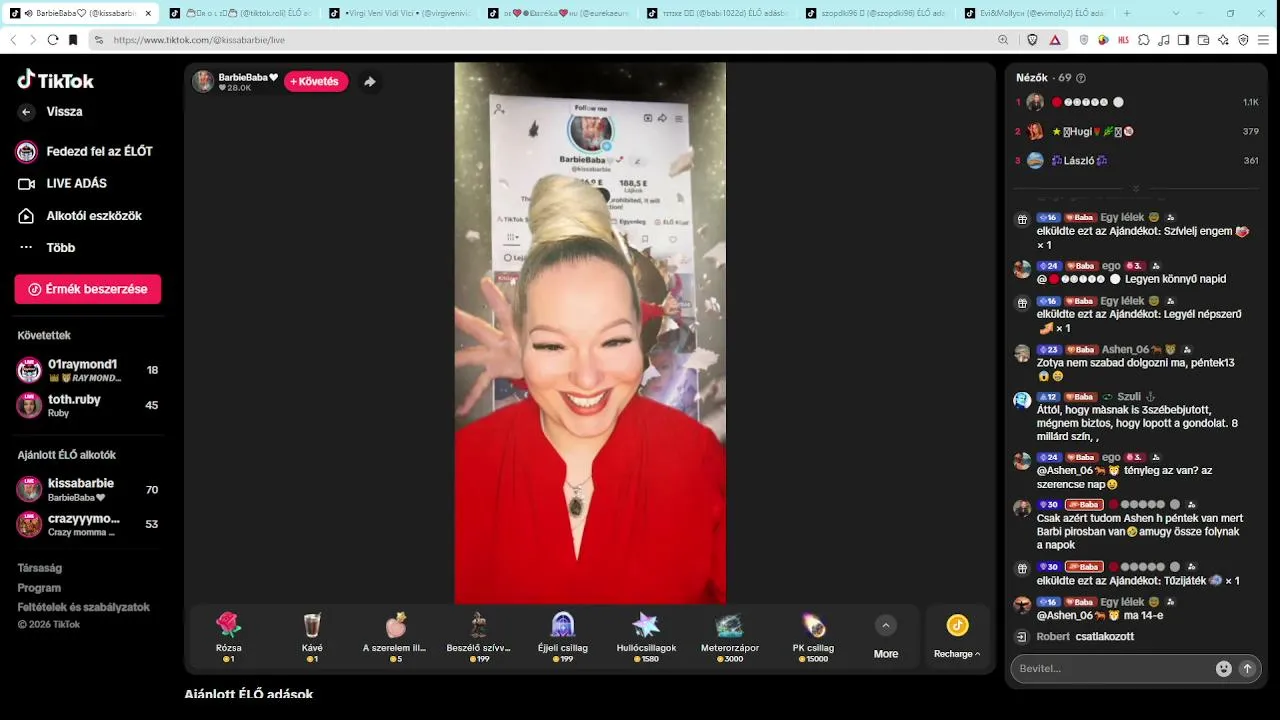The height and width of the screenshot is (720, 1280).
Task: Switch to the tiktok.roli browser tab
Action: [x=240, y=13]
